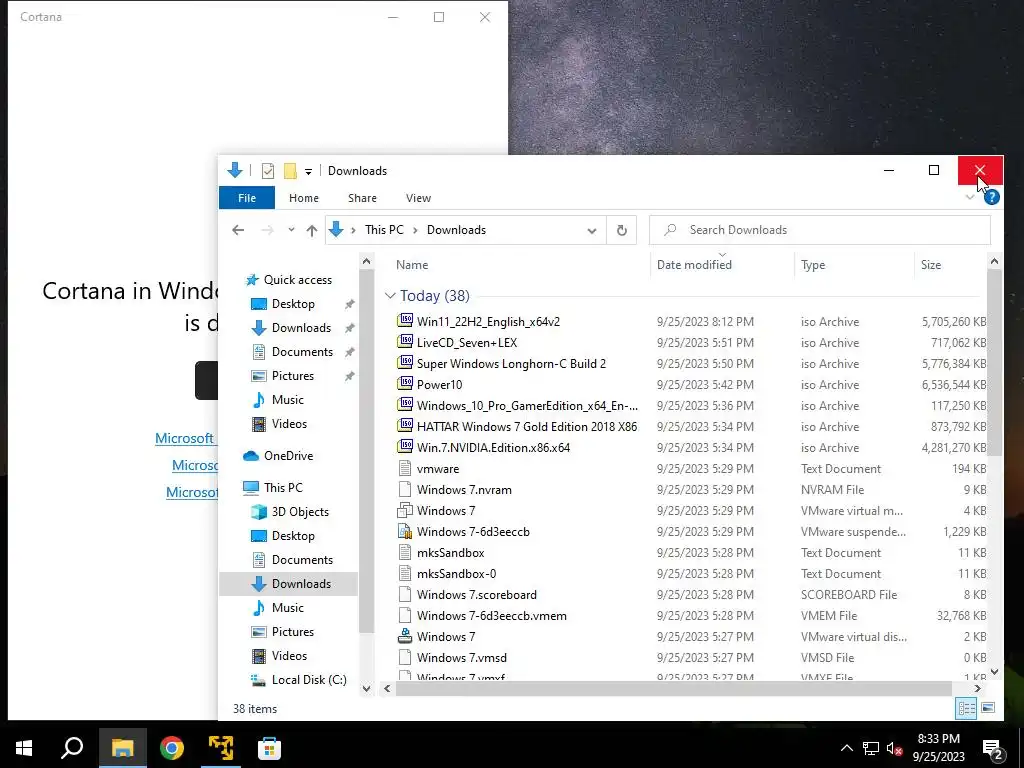
Task: Refresh the Downloads folder
Action: [x=622, y=231]
